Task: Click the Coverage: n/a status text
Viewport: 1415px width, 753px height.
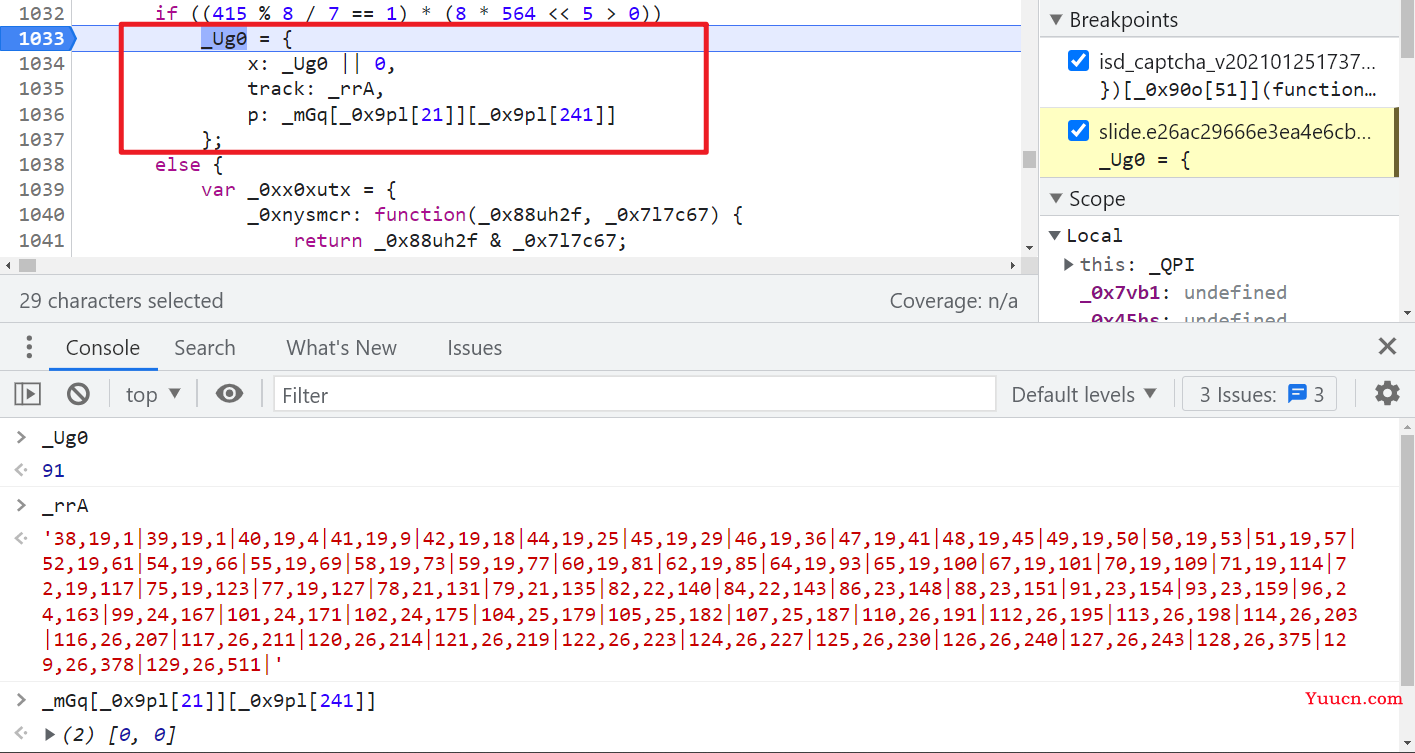Action: [x=953, y=300]
